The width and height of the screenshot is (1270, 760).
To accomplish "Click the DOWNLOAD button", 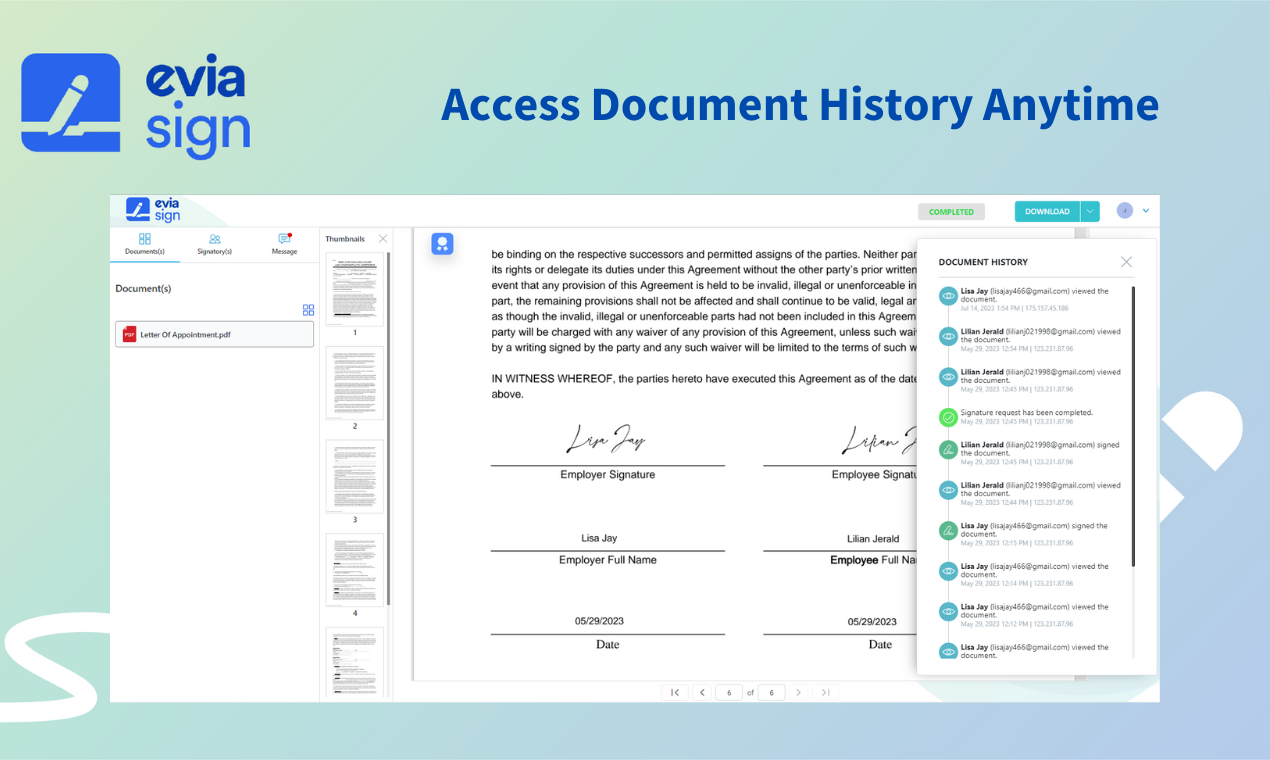I will point(1047,211).
